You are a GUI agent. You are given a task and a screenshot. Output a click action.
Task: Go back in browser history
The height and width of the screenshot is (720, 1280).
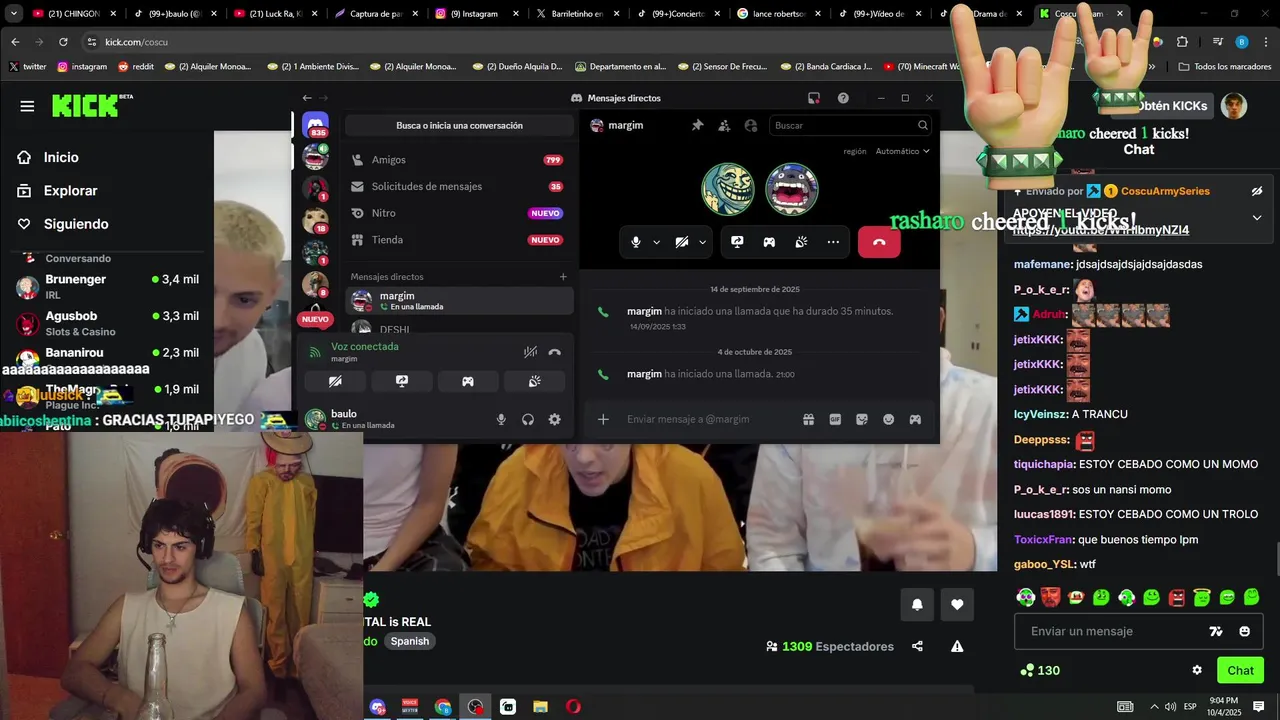click(x=15, y=42)
